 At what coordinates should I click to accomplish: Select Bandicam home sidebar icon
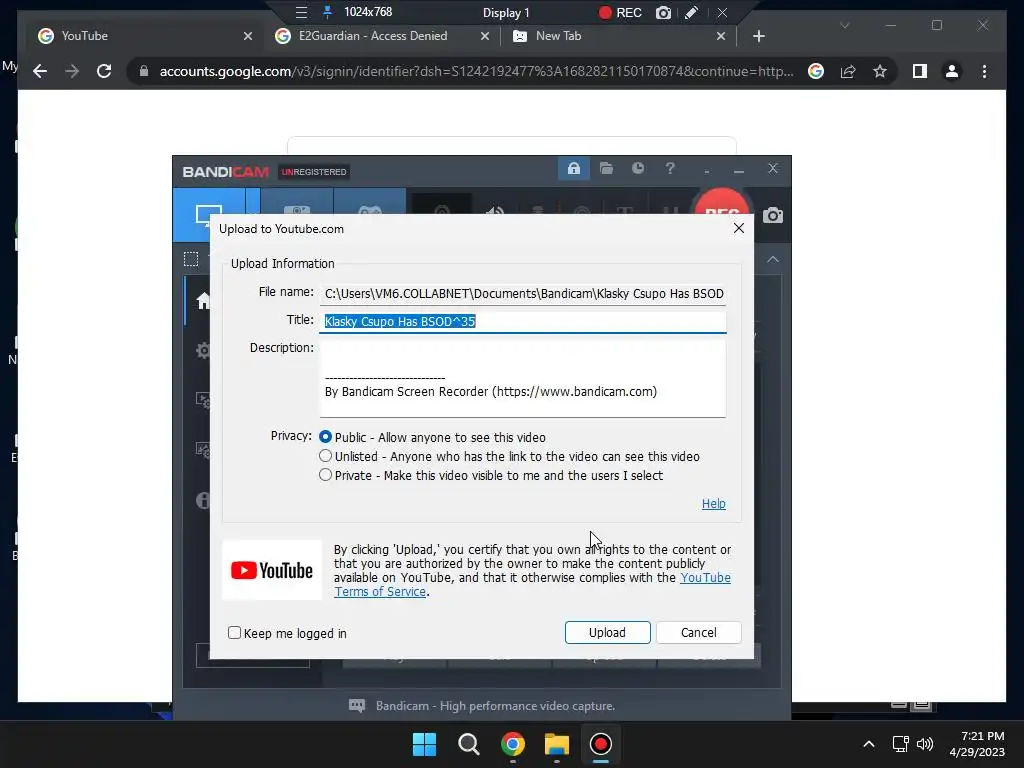point(202,301)
